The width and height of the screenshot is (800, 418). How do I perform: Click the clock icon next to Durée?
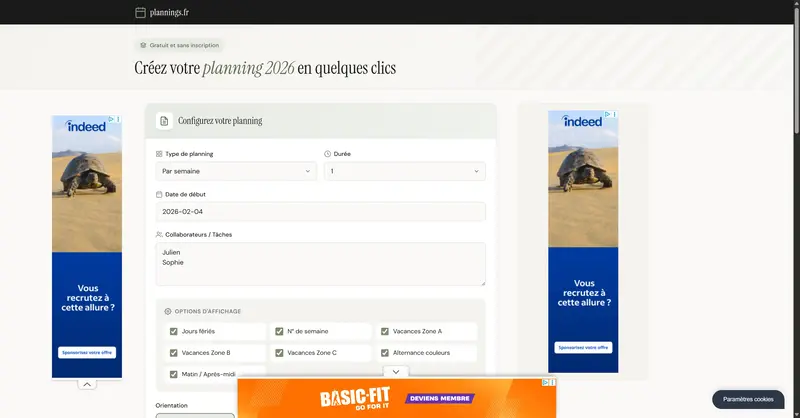point(328,154)
